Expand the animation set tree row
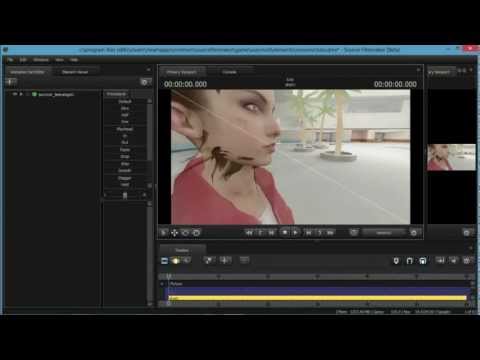Image resolution: width=480 pixels, height=360 pixels. (x=21, y=94)
